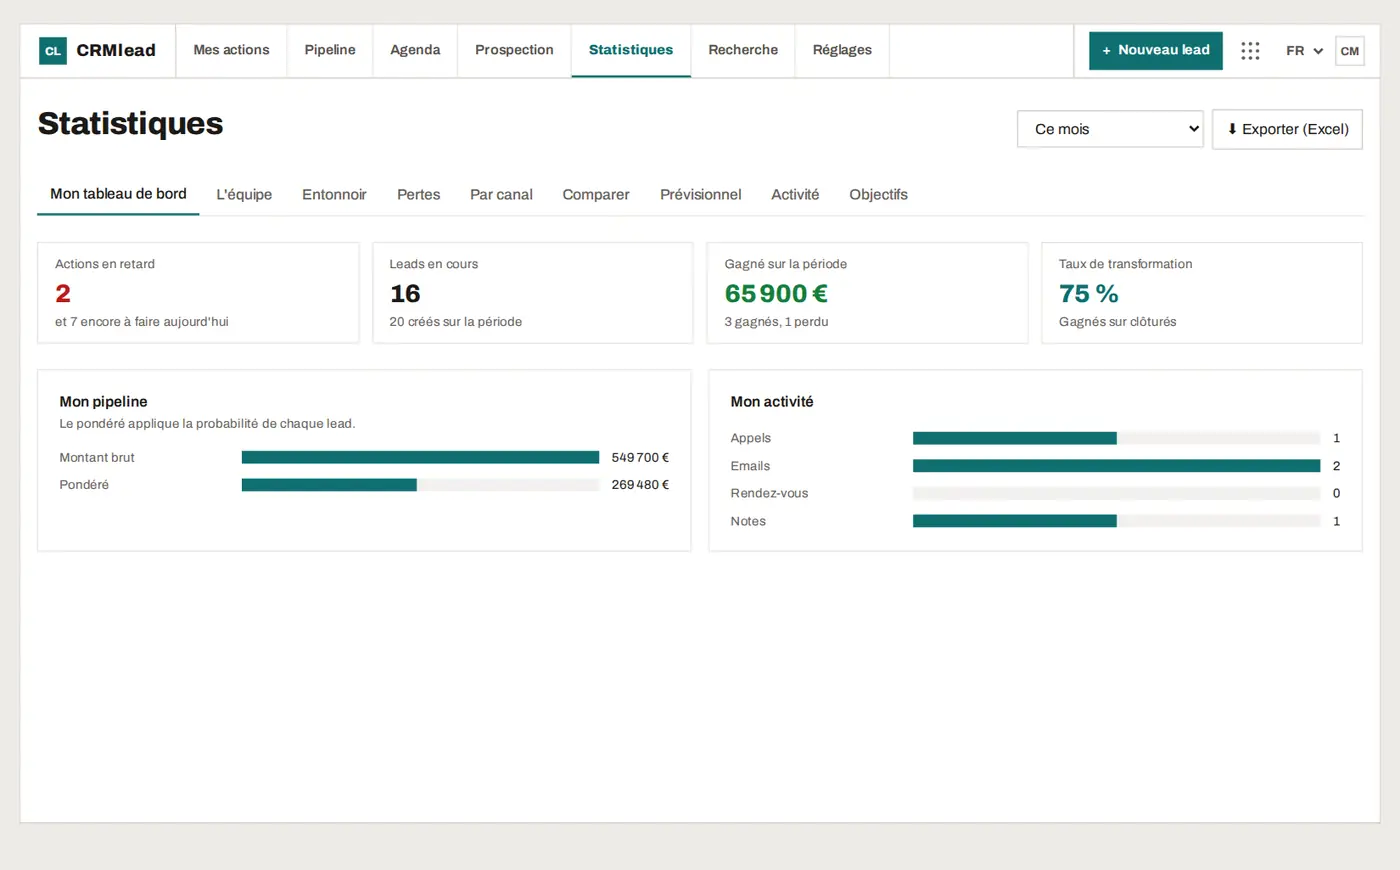The height and width of the screenshot is (870, 1400).
Task: Go to Mes actions
Action: pos(231,50)
